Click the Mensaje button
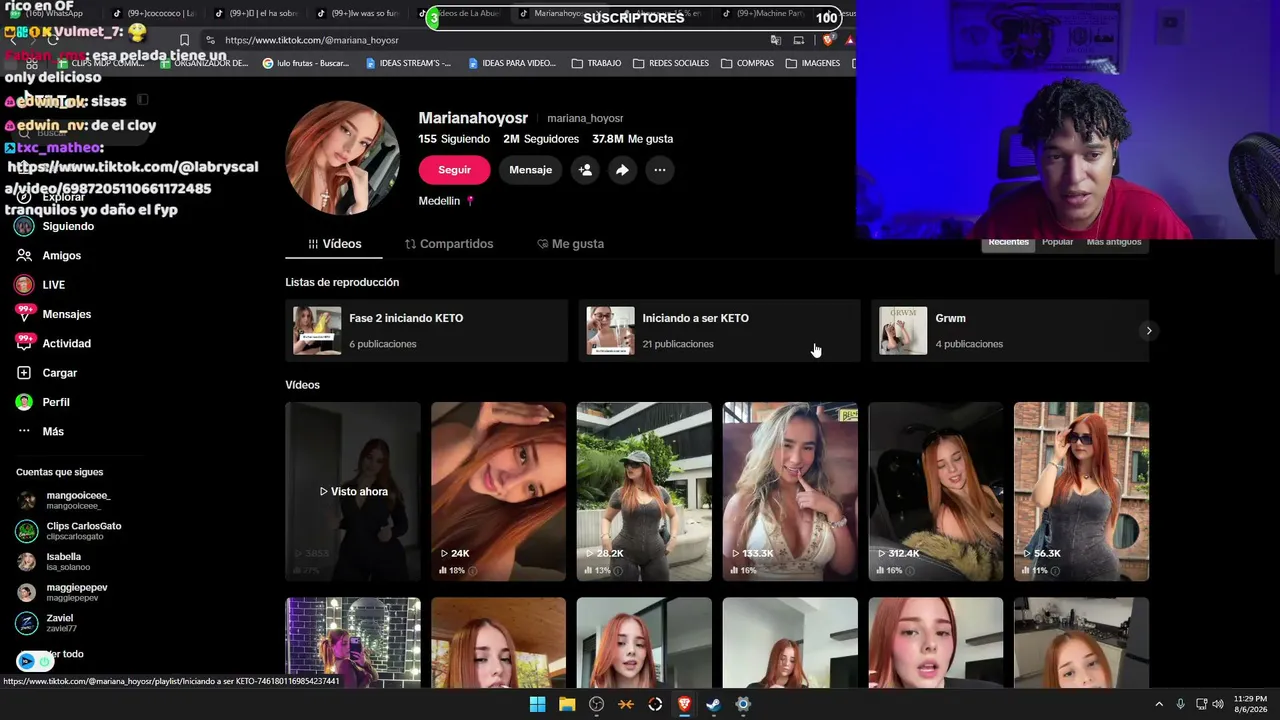 point(530,170)
